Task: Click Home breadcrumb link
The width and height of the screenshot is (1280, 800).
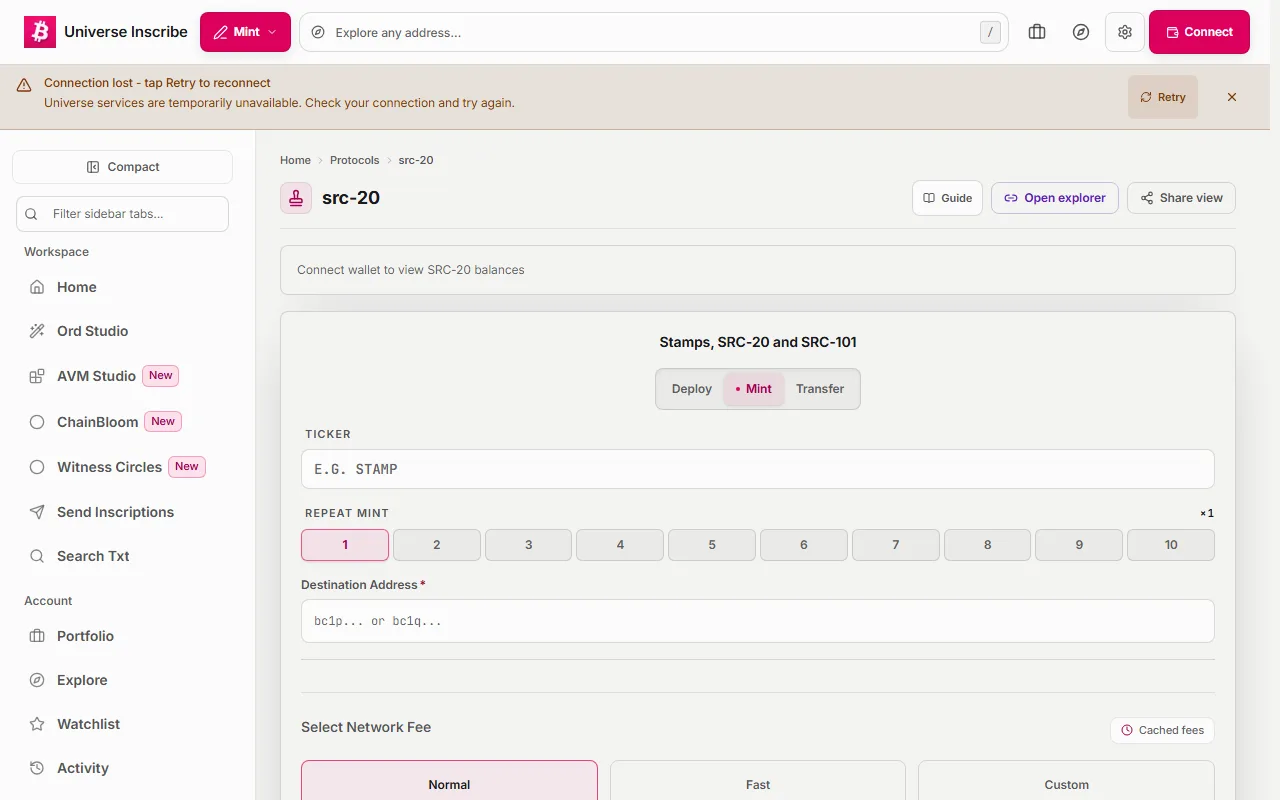Action: tap(295, 160)
